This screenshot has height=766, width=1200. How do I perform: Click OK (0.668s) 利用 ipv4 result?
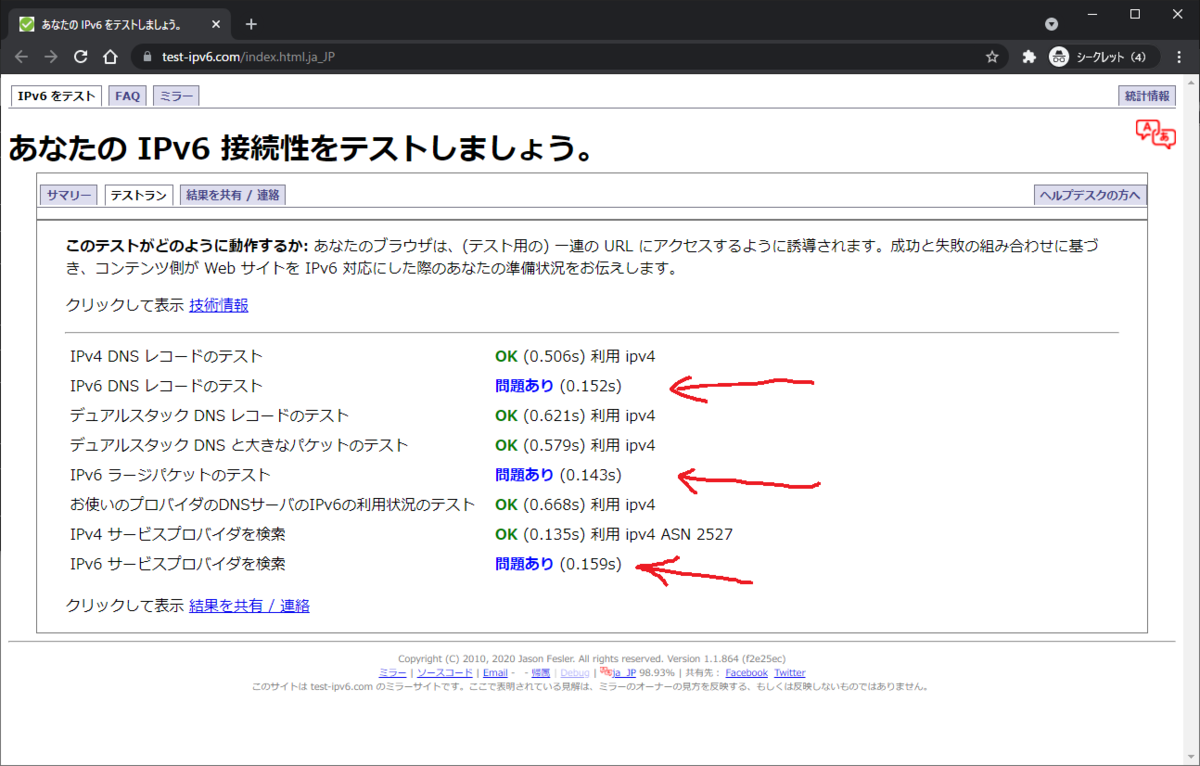point(575,504)
